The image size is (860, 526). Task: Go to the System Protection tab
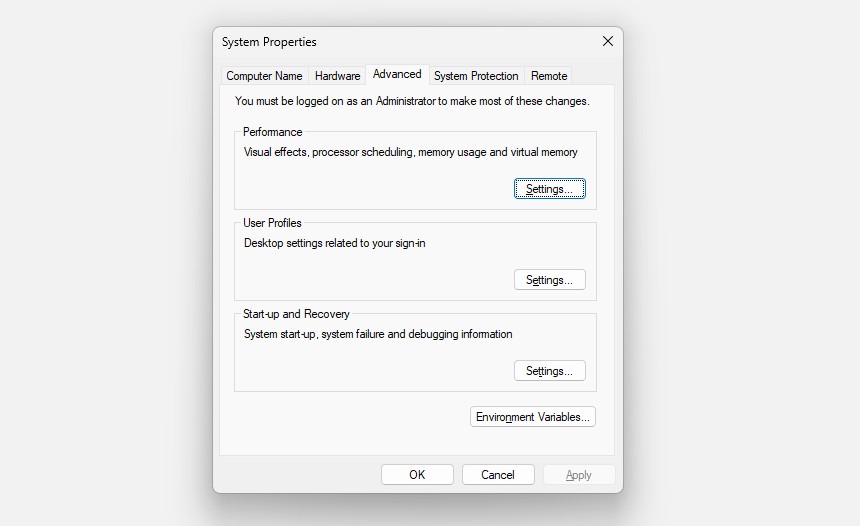pos(476,76)
